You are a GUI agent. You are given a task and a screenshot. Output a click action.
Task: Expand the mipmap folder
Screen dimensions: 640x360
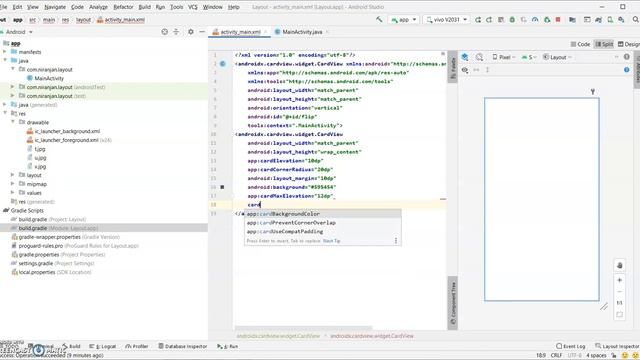click(x=13, y=184)
